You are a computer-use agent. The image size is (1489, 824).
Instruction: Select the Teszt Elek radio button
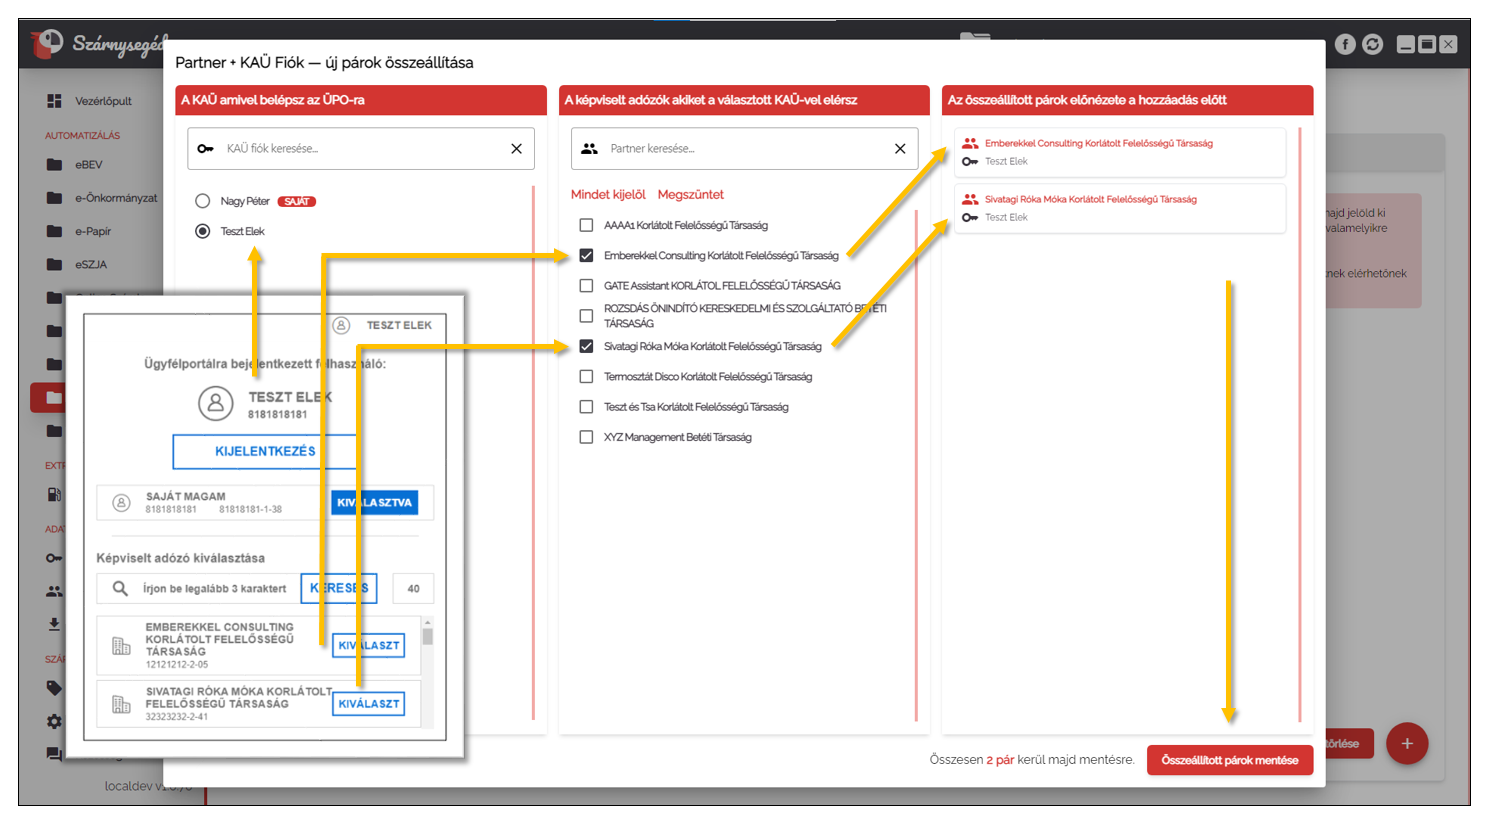(x=203, y=231)
